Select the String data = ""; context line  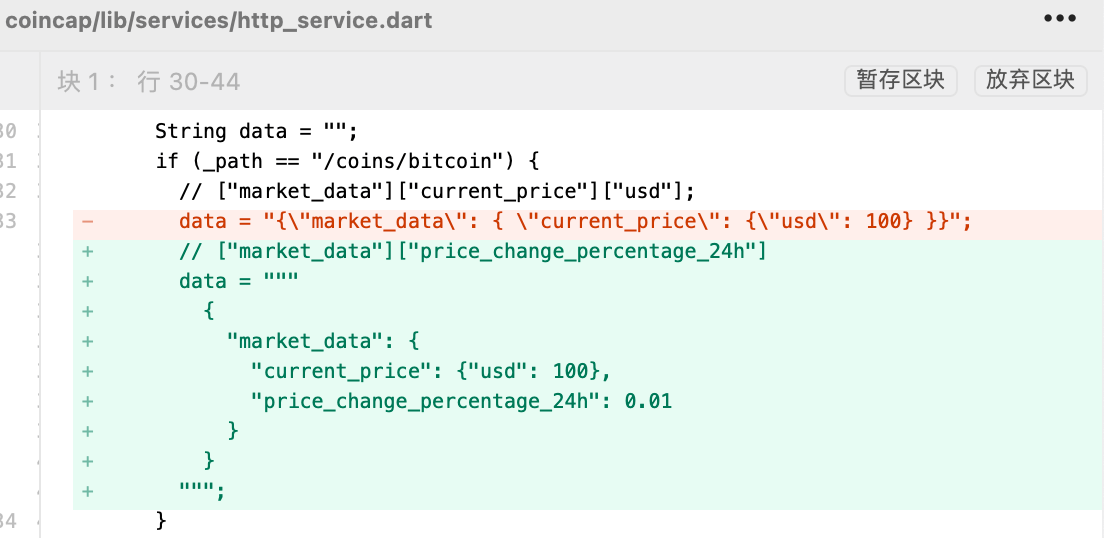click(256, 131)
